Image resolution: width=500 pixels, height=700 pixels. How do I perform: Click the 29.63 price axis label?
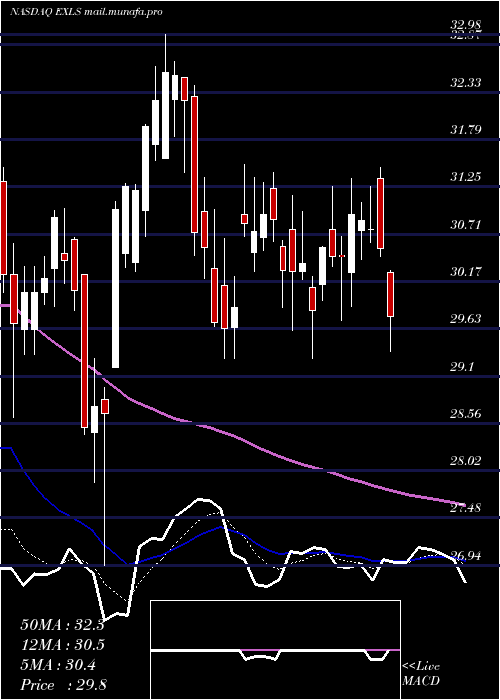(x=466, y=319)
